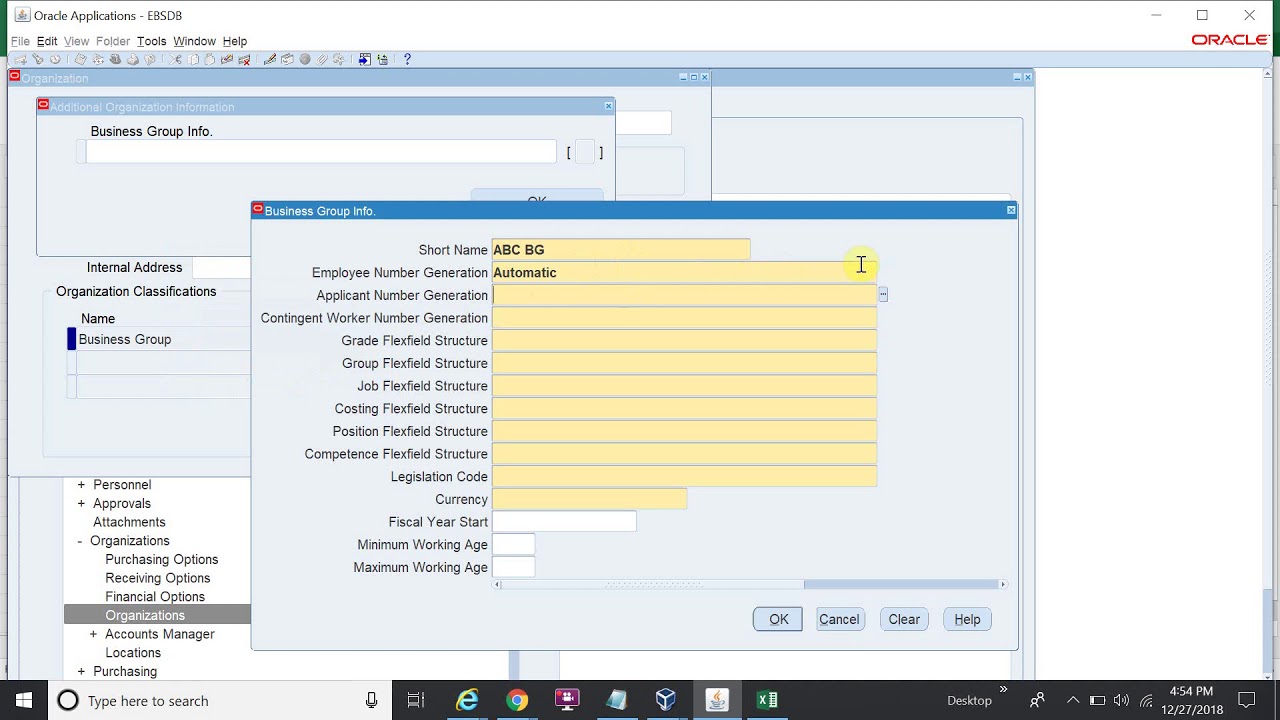Open the Help menu in menu bar
1280x720 pixels.
point(235,41)
